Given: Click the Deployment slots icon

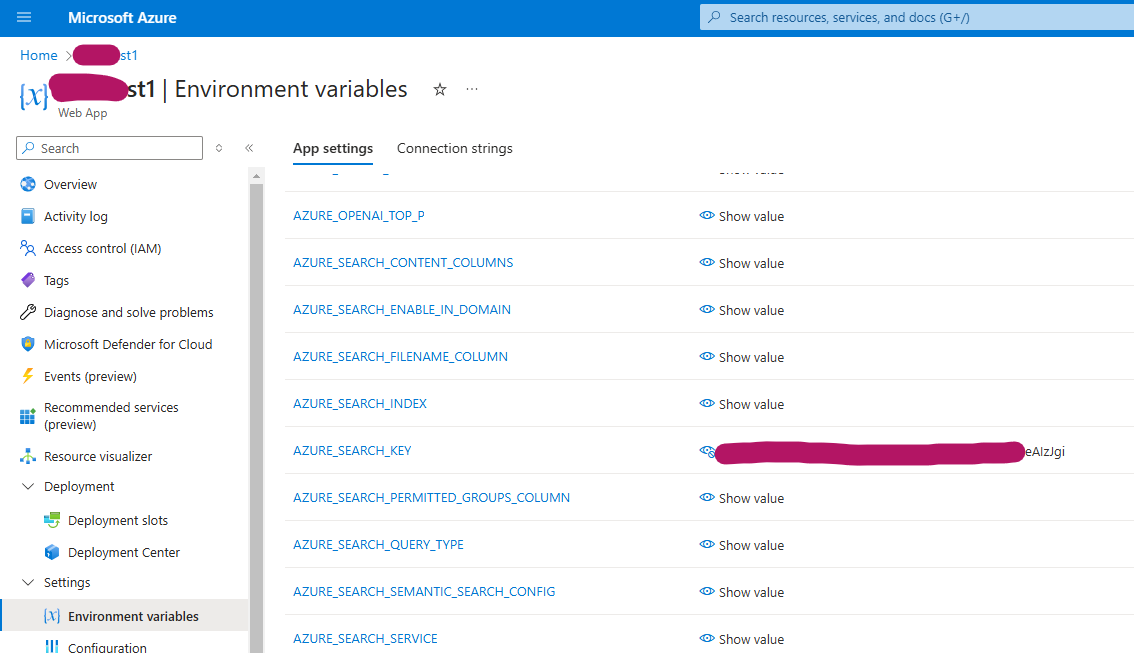Looking at the screenshot, I should pos(51,520).
